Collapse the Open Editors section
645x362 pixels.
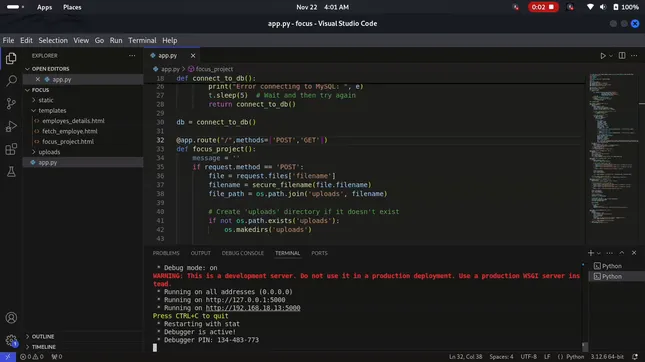pos(51,69)
